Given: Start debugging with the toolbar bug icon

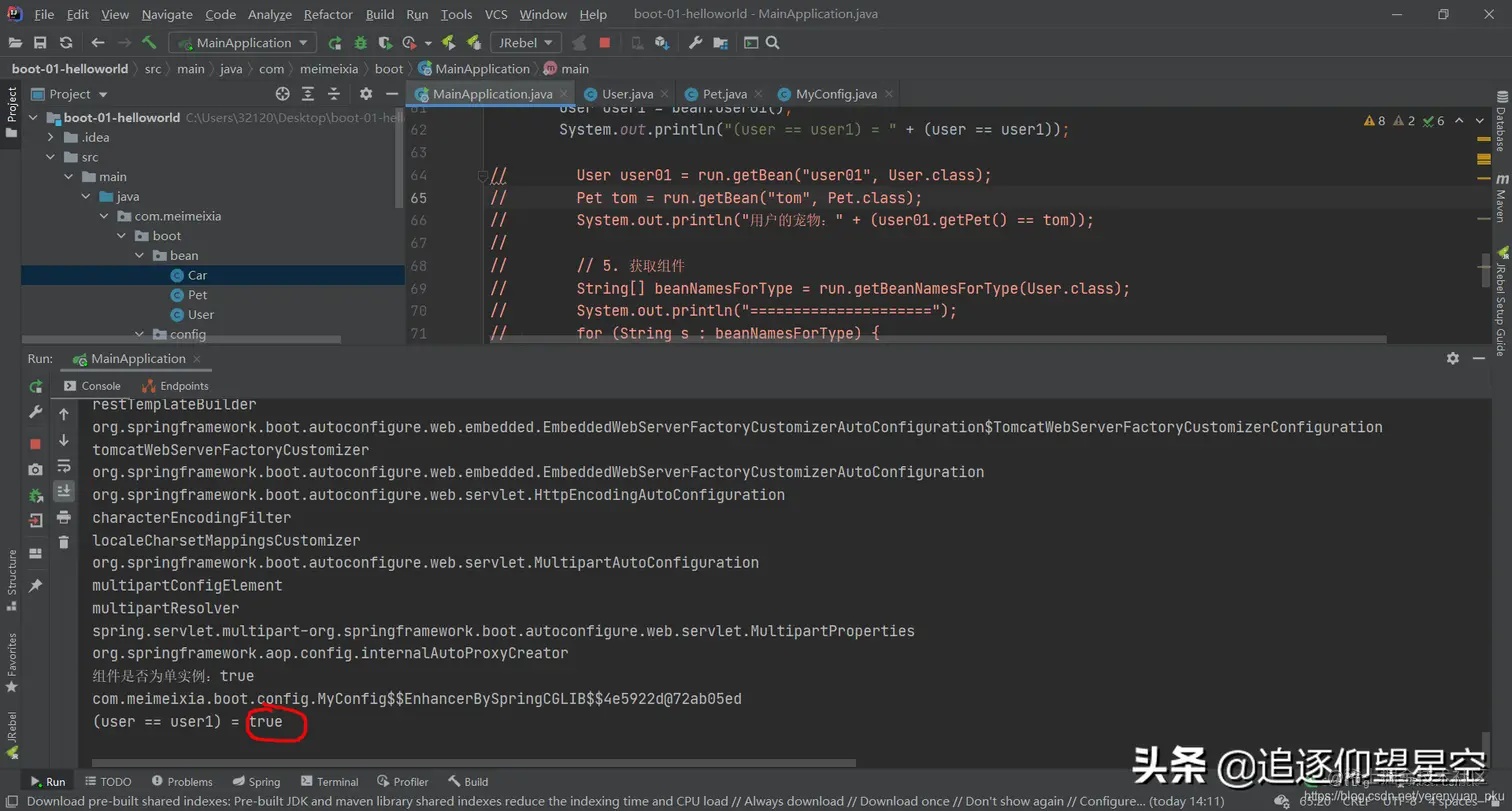Looking at the screenshot, I should [360, 43].
